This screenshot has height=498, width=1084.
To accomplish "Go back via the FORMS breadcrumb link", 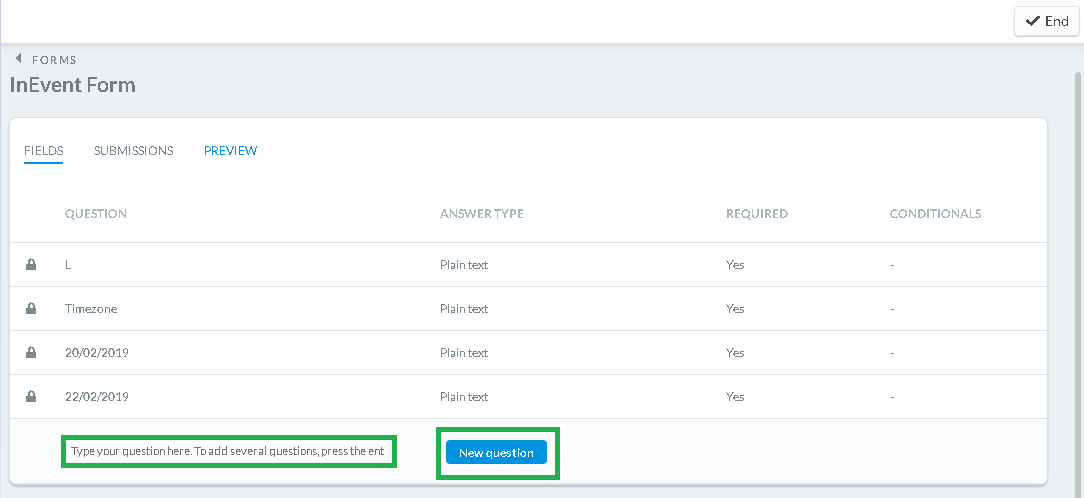I will coord(54,59).
